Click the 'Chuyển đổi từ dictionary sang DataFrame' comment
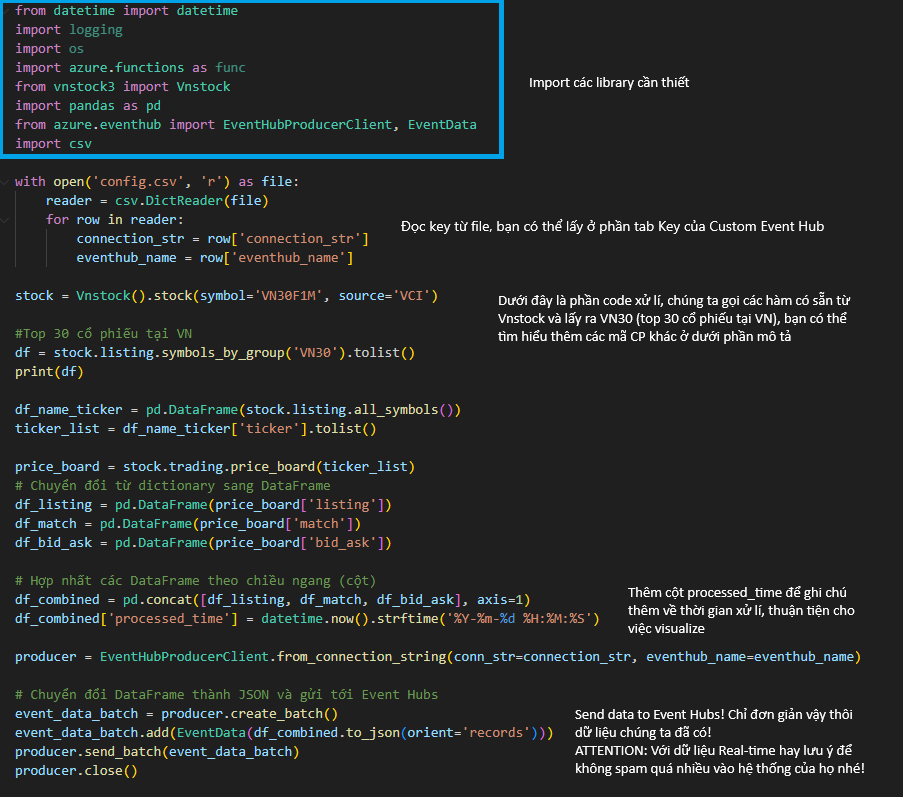Screen dimensions: 903x797 point(173,485)
